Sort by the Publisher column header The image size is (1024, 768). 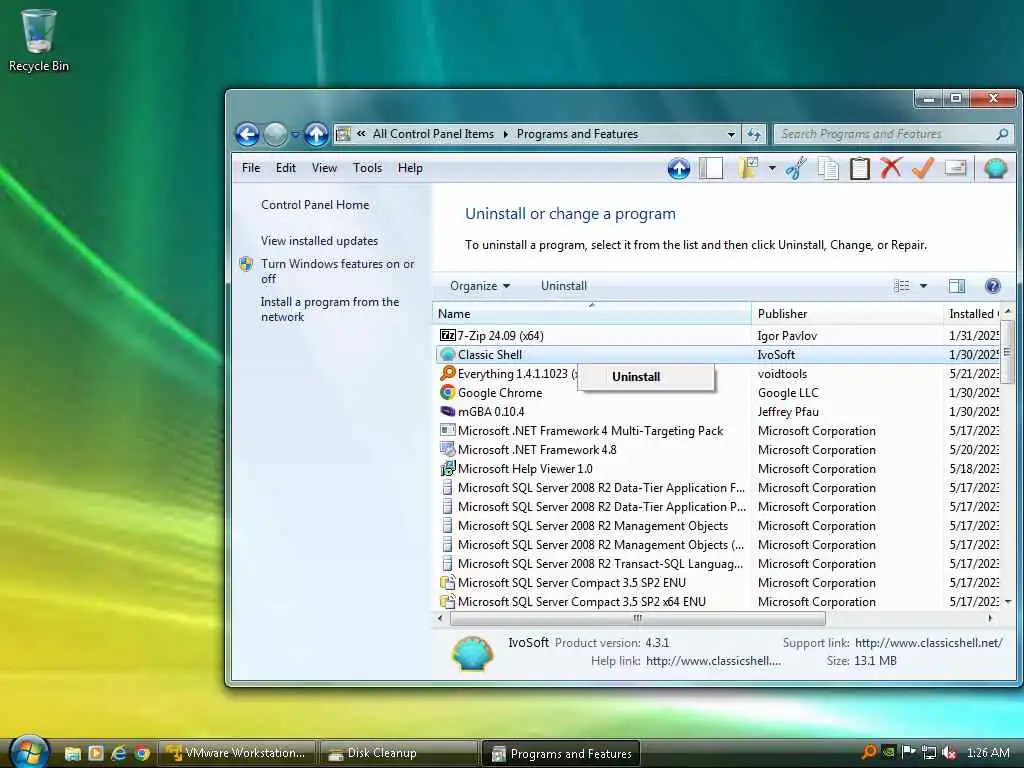847,314
